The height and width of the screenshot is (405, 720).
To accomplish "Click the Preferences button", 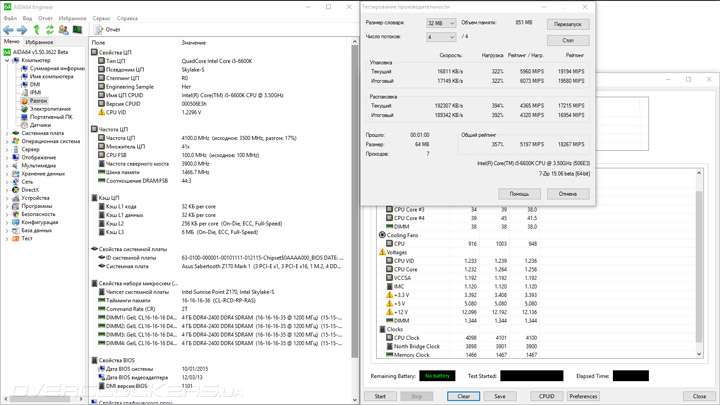I will 583,396.
